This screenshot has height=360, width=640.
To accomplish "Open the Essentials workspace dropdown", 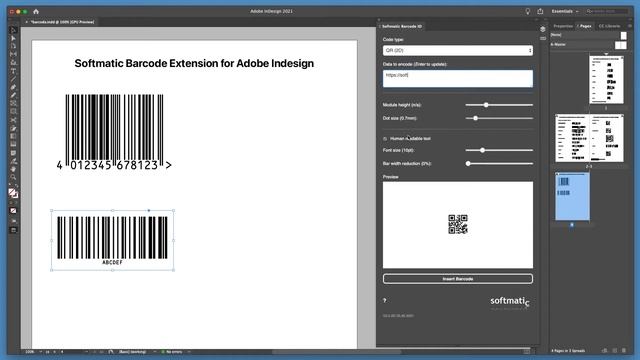I will point(565,11).
